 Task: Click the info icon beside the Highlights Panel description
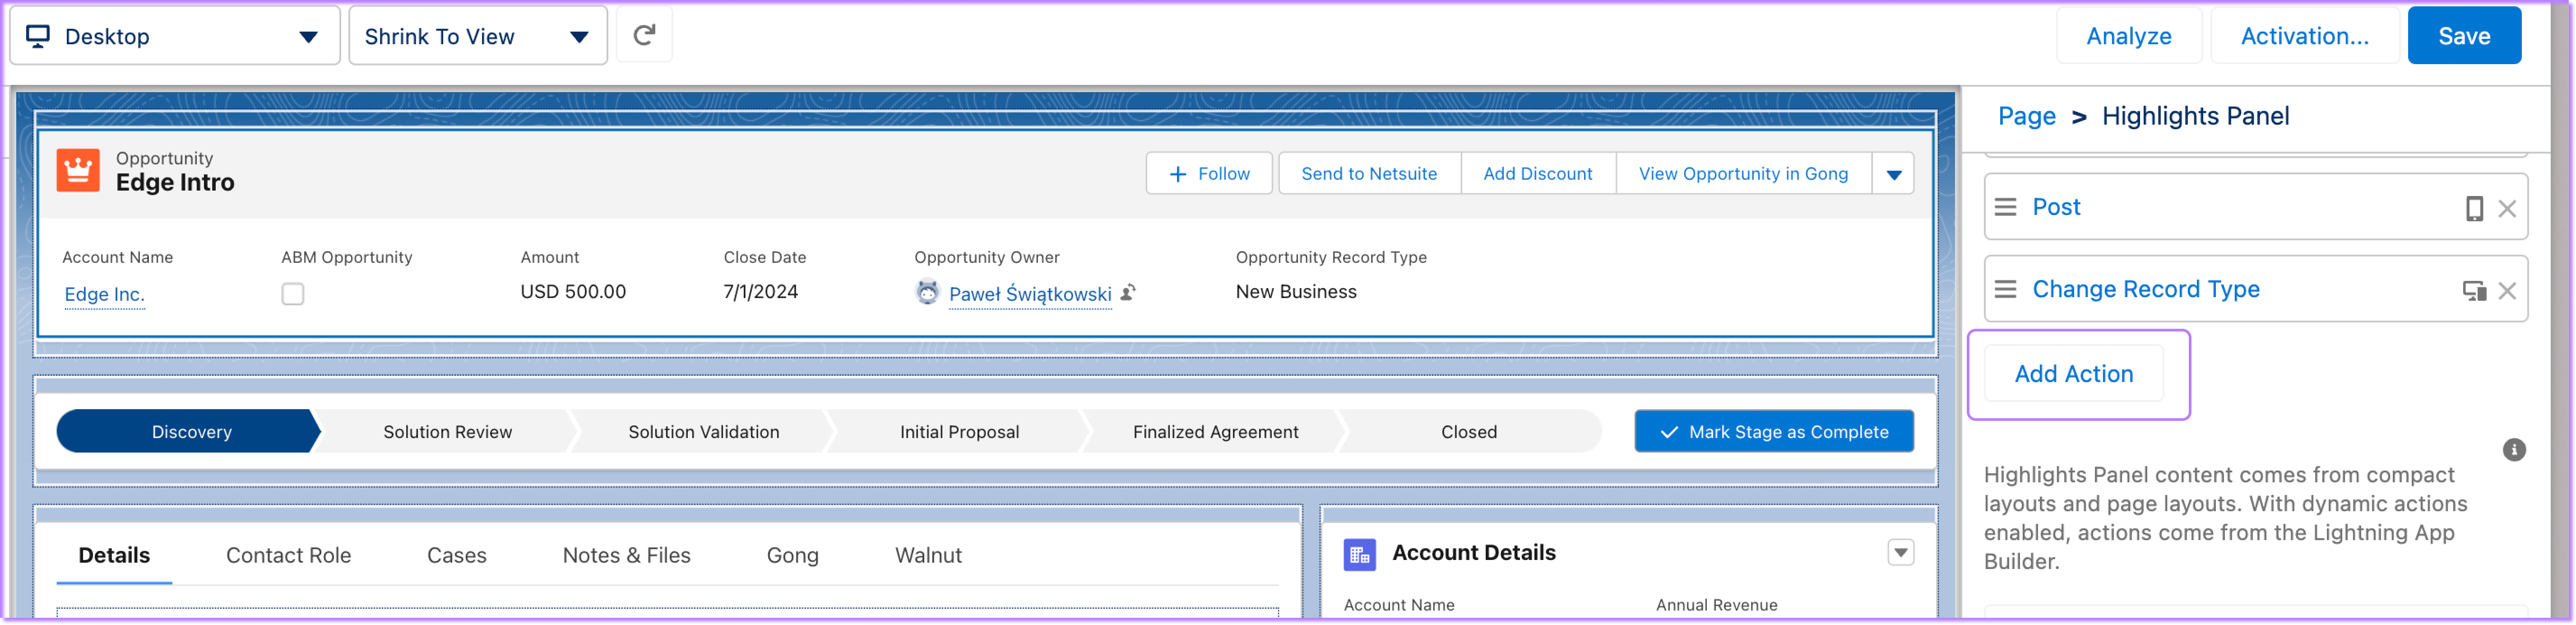[2514, 450]
